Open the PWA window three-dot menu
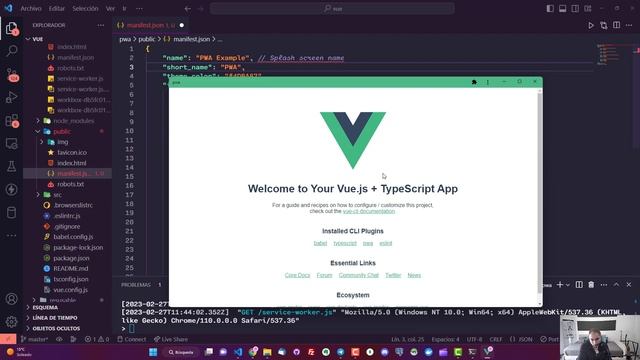This screenshot has height=360, width=640. pos(488,82)
